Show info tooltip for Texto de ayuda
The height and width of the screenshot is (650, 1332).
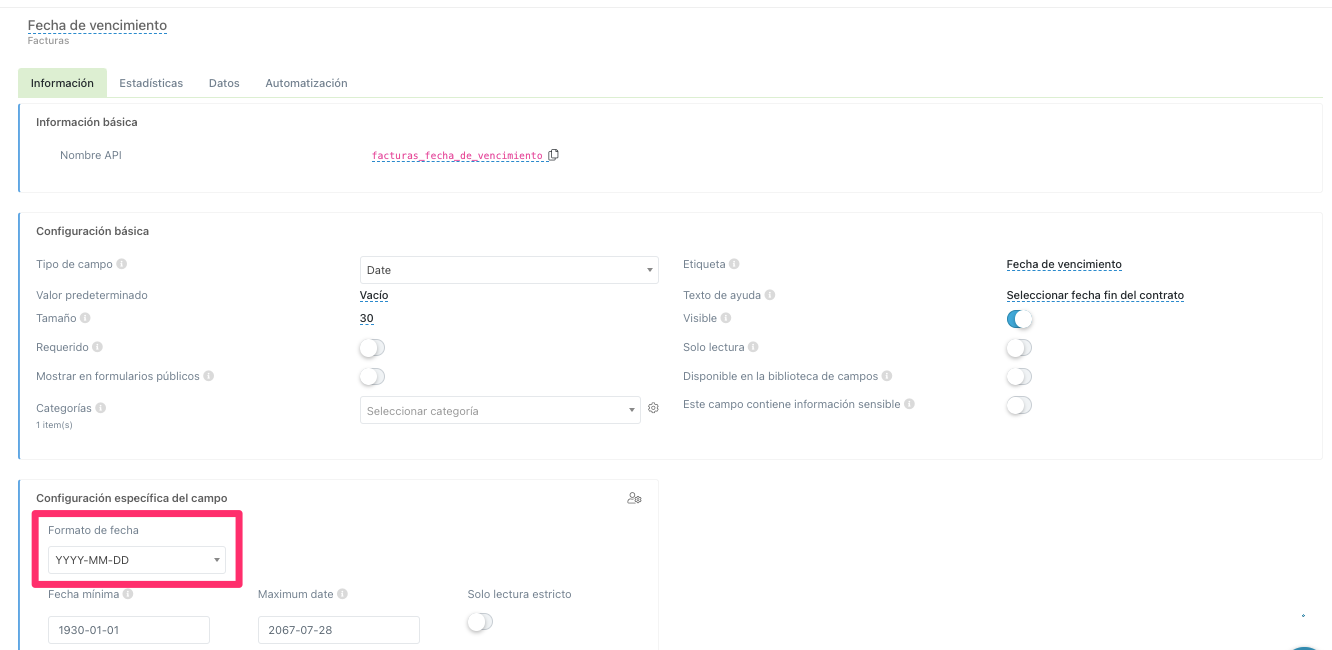coord(770,296)
